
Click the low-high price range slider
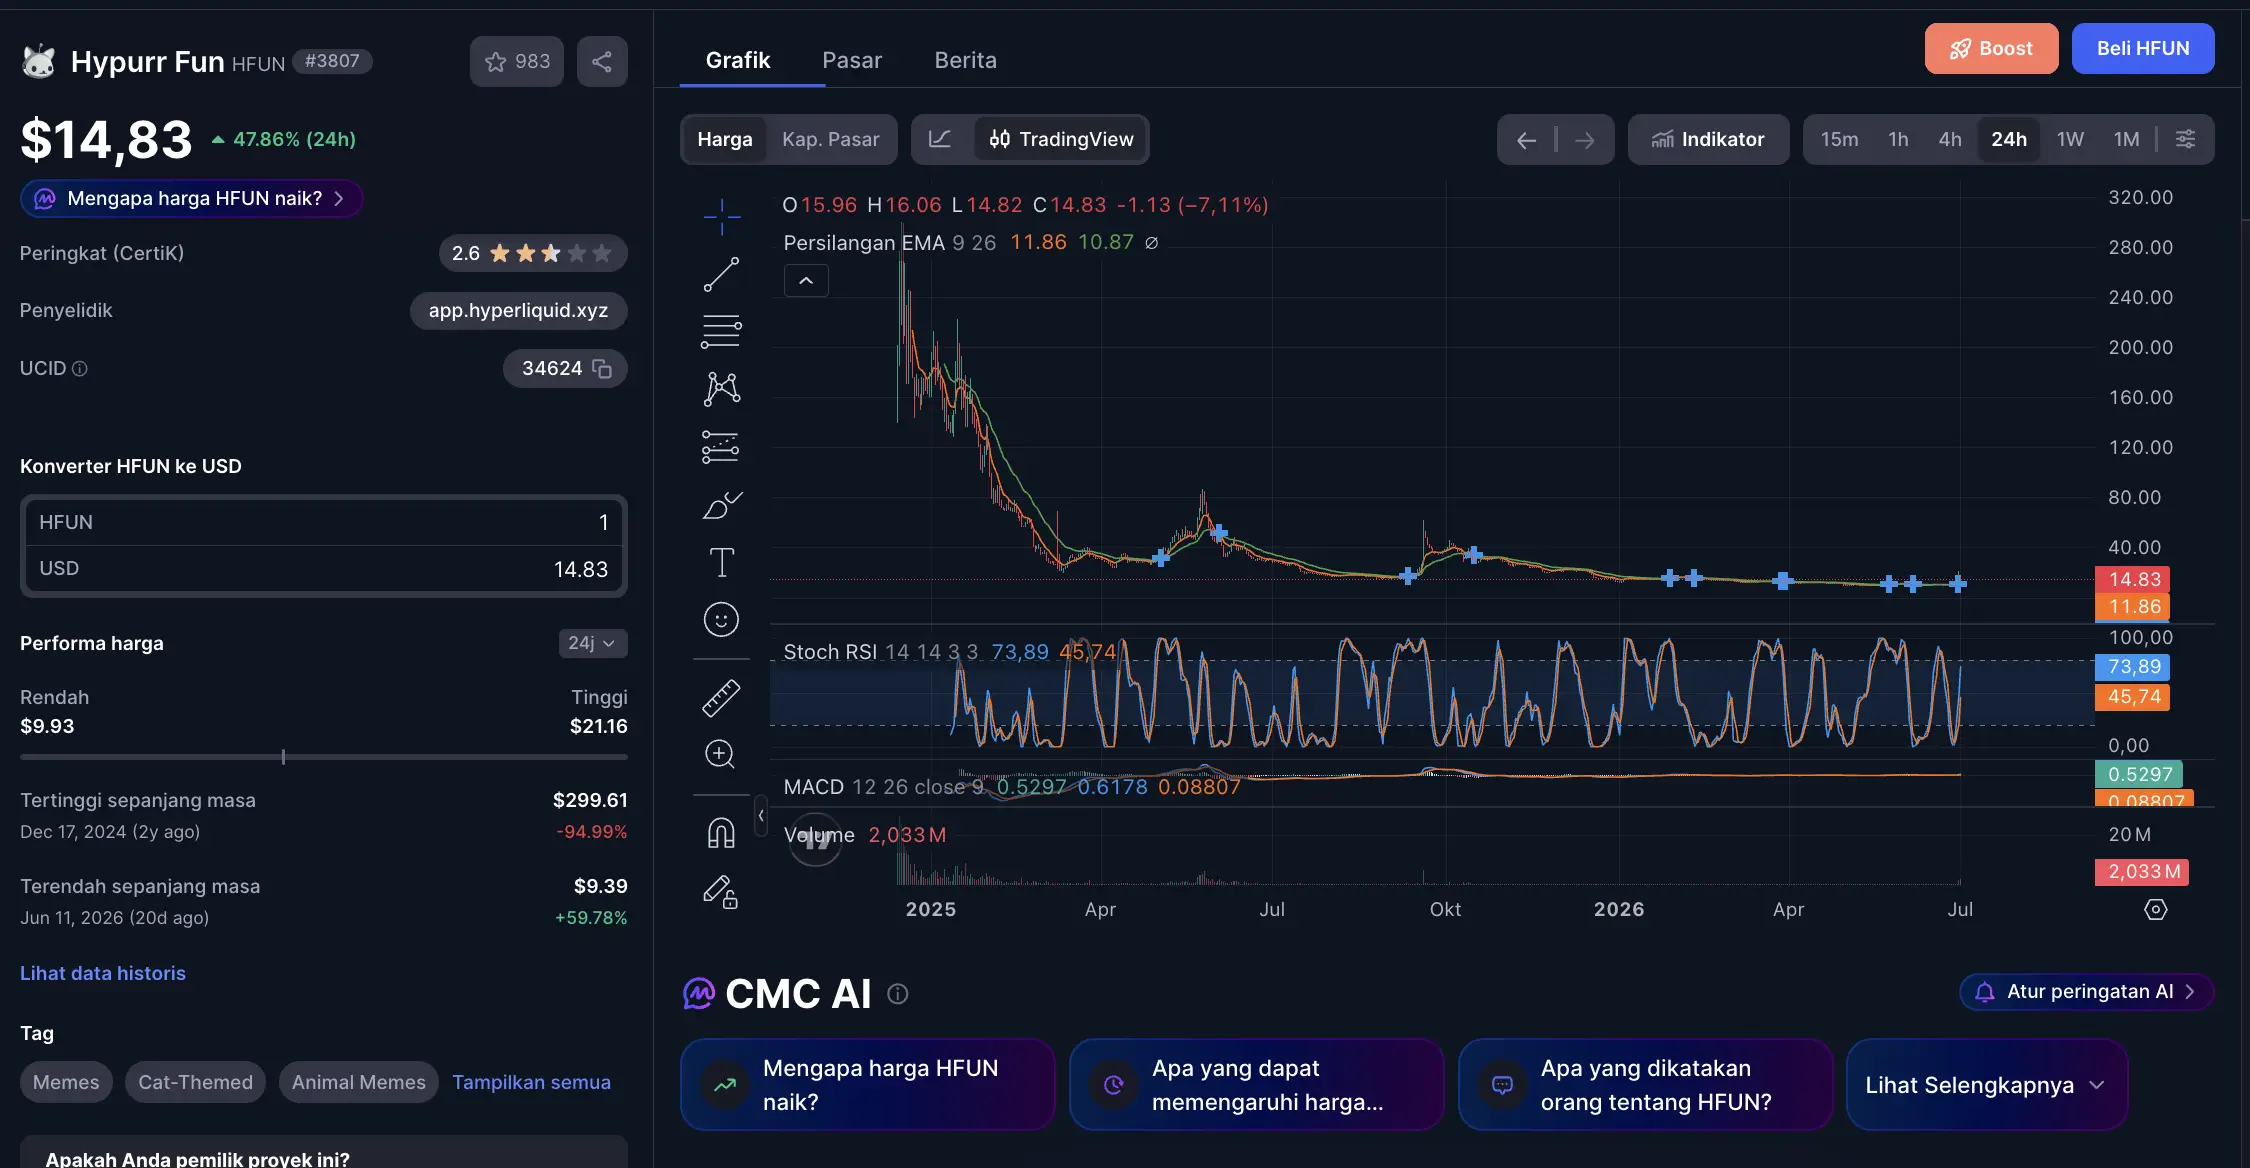pos(324,757)
